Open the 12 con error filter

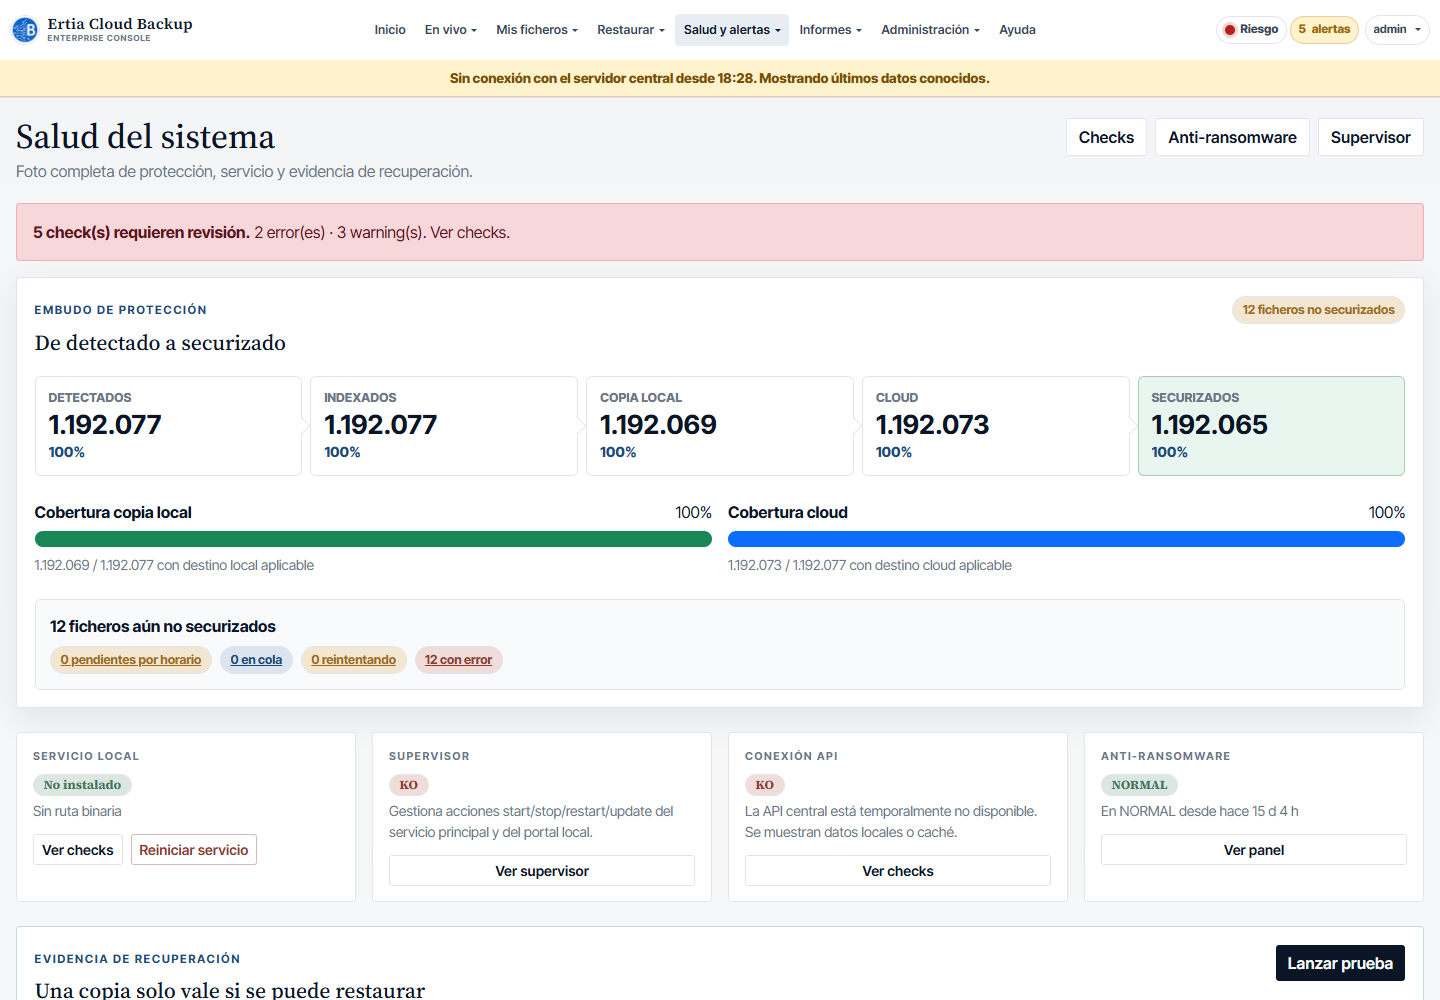tap(458, 660)
